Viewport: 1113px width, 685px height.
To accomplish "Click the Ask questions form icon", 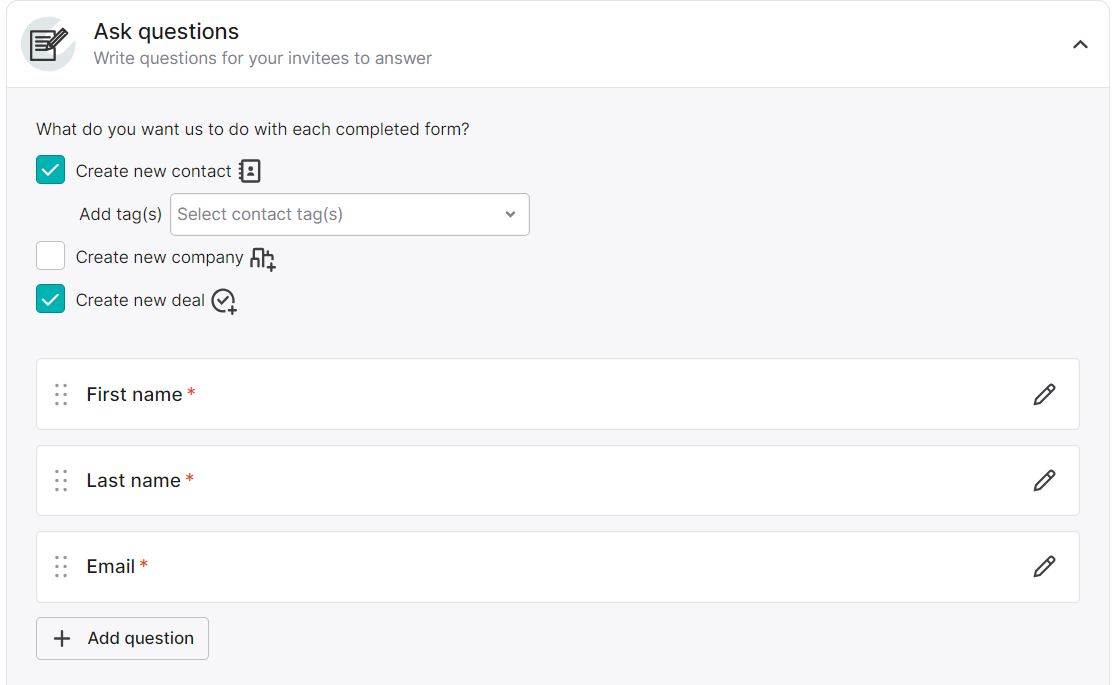I will point(48,44).
